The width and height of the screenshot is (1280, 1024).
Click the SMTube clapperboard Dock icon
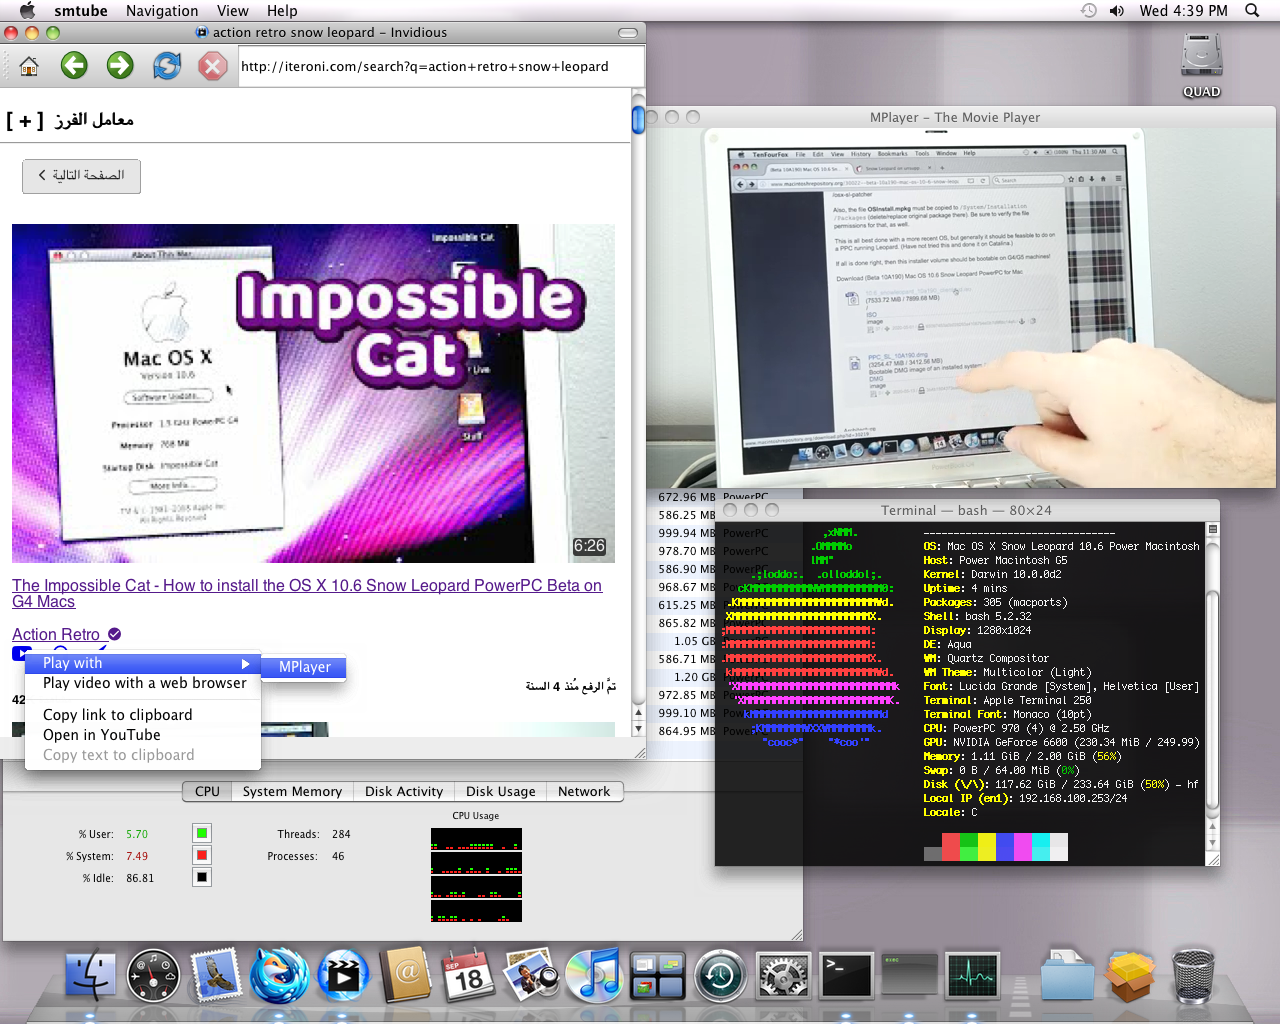point(343,975)
